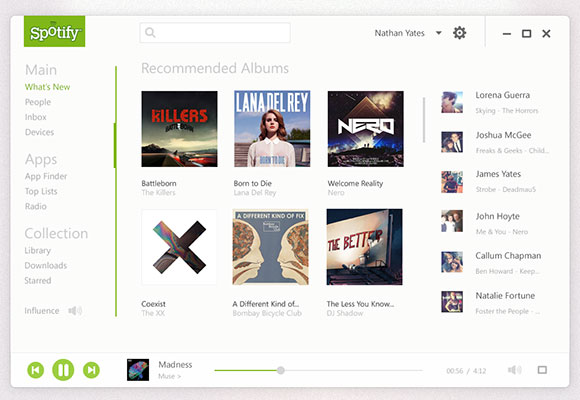This screenshot has height=400, width=580.
Task: Open Lorena Guerra's profile
Action: (503, 95)
